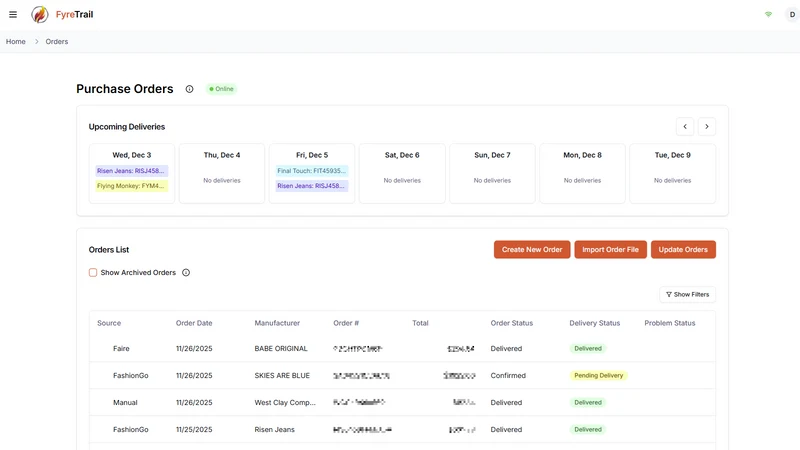The width and height of the screenshot is (800, 450).
Task: Click Update Orders button
Action: pyautogui.click(x=683, y=249)
